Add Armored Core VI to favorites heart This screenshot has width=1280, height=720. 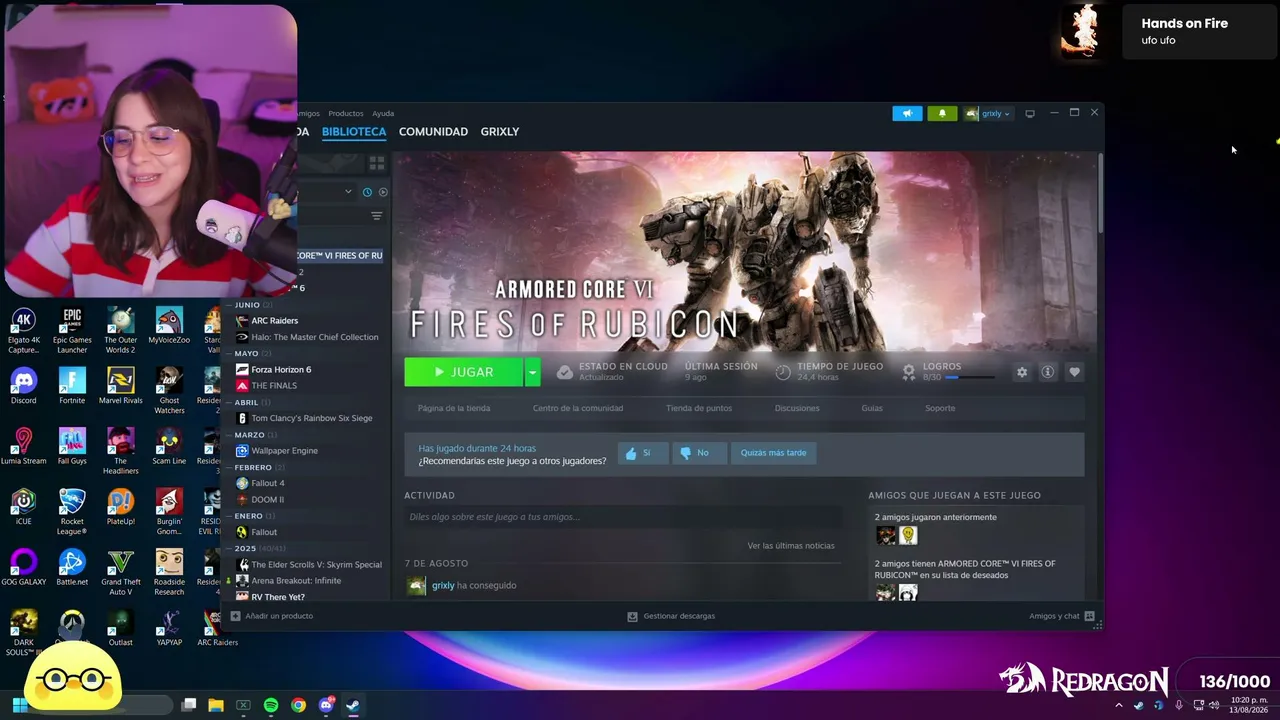click(1074, 372)
